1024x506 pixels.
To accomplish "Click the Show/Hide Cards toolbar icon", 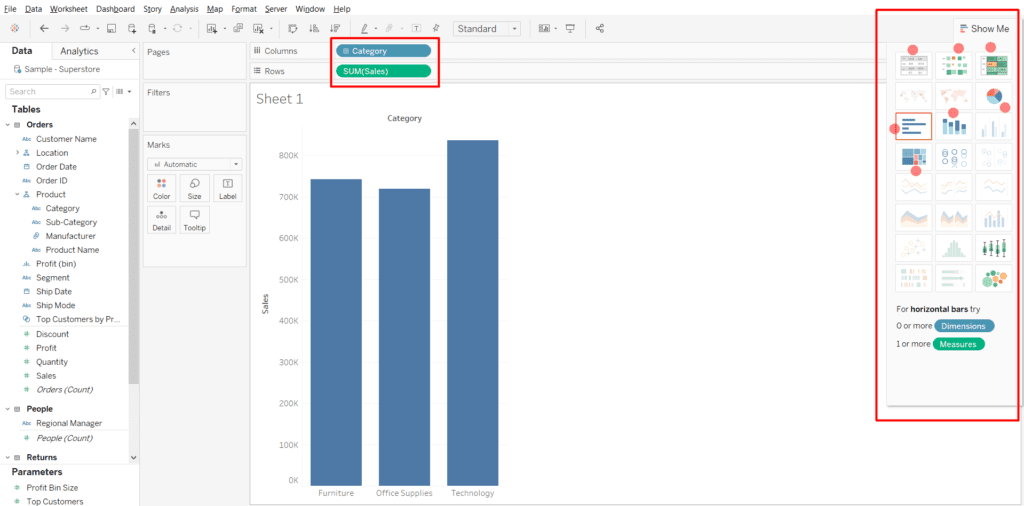I will [x=544, y=29].
